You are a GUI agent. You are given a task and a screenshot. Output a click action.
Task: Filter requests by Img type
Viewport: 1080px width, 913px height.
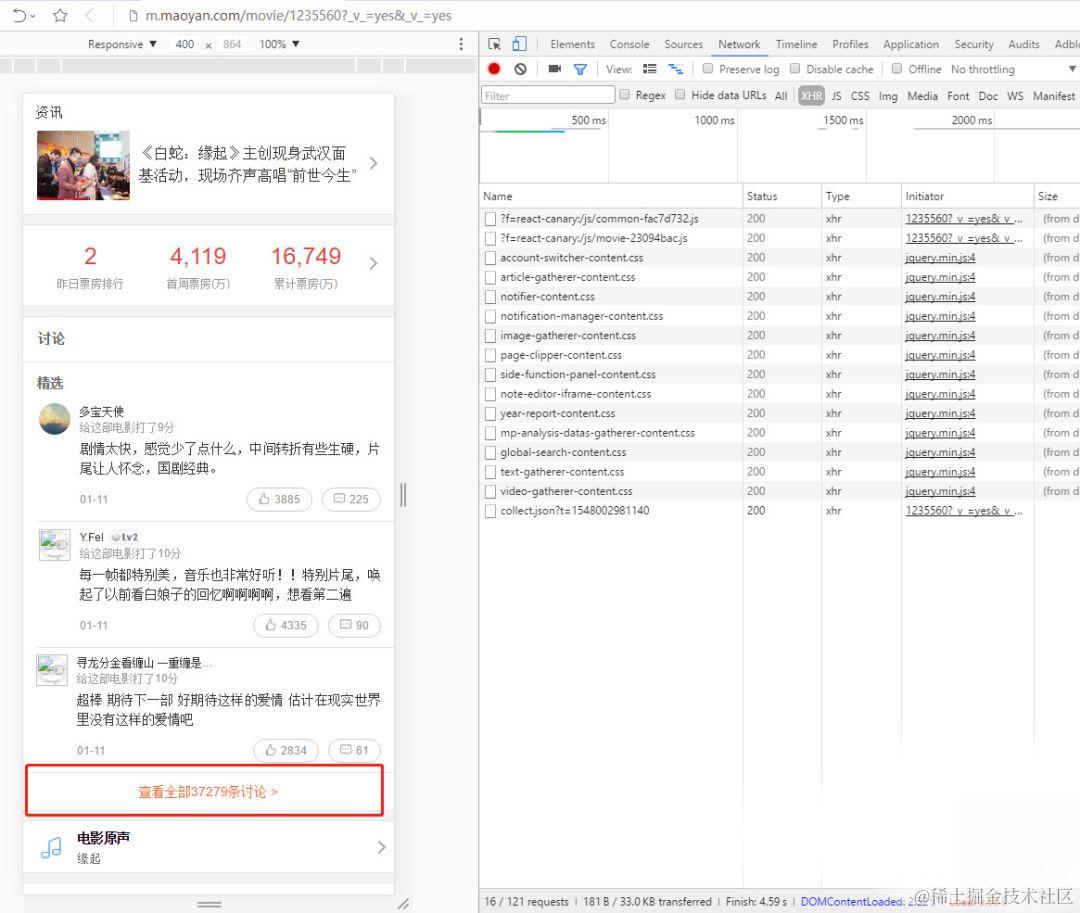888,96
